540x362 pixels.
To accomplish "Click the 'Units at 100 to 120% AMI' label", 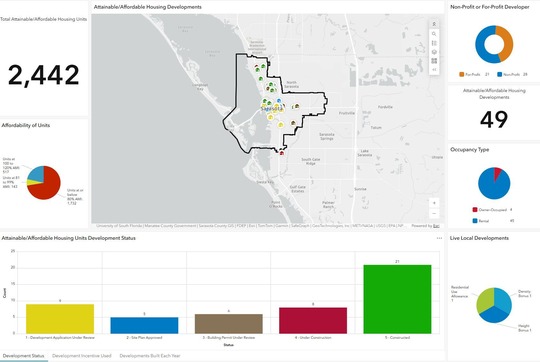I will [11, 165].
